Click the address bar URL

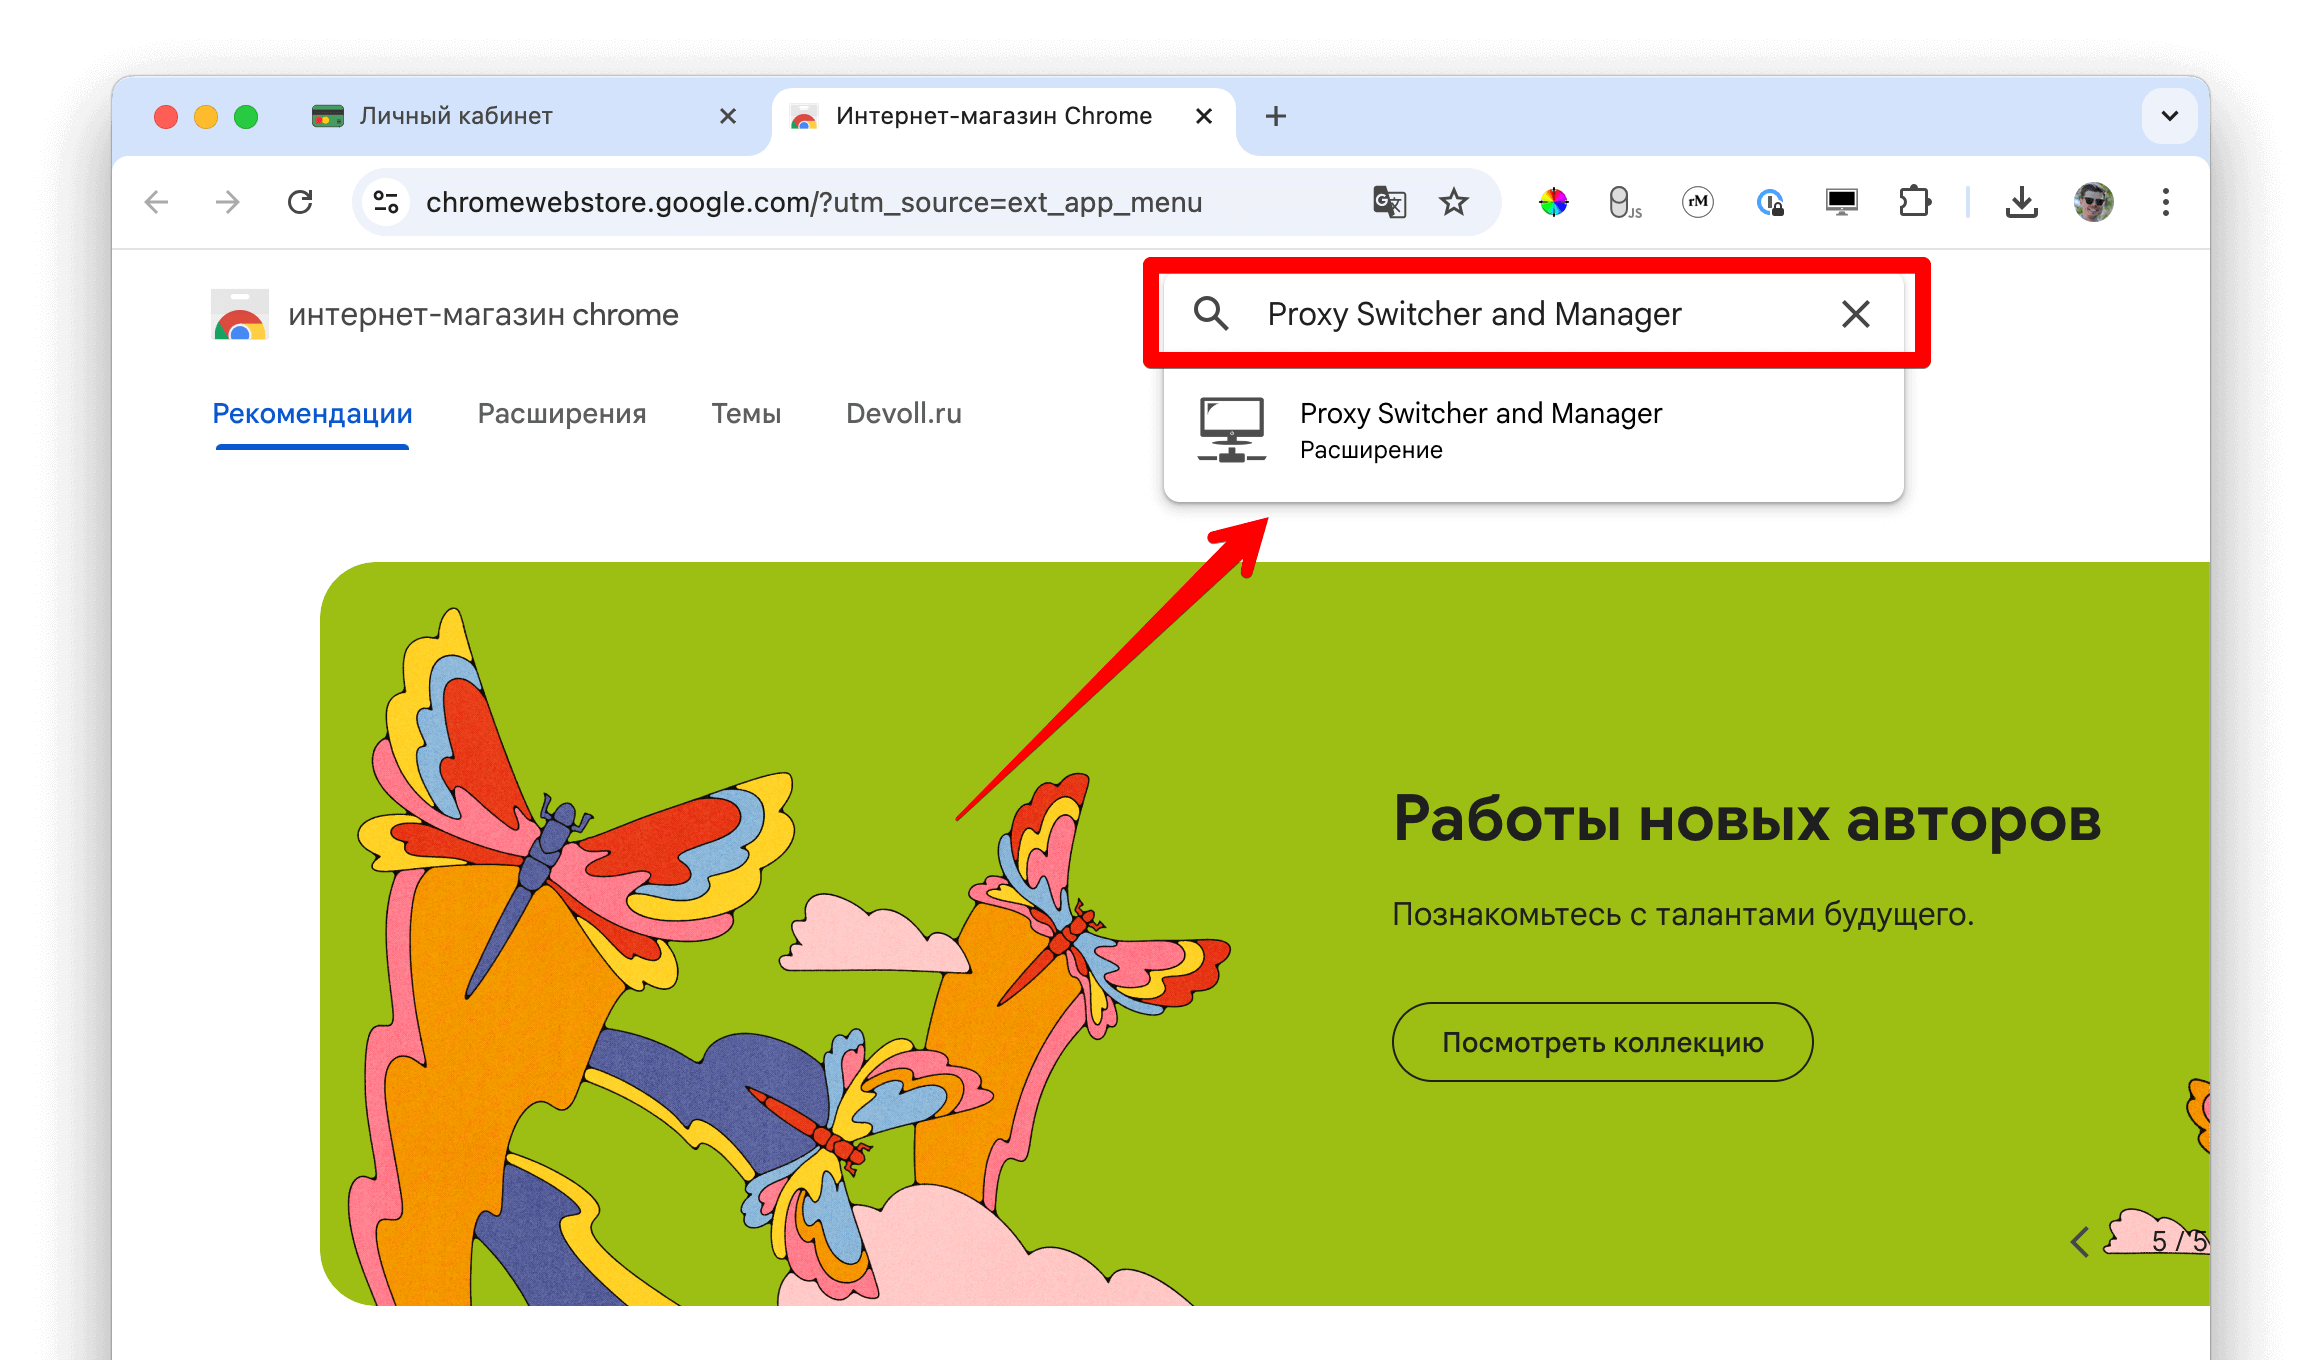pos(814,203)
